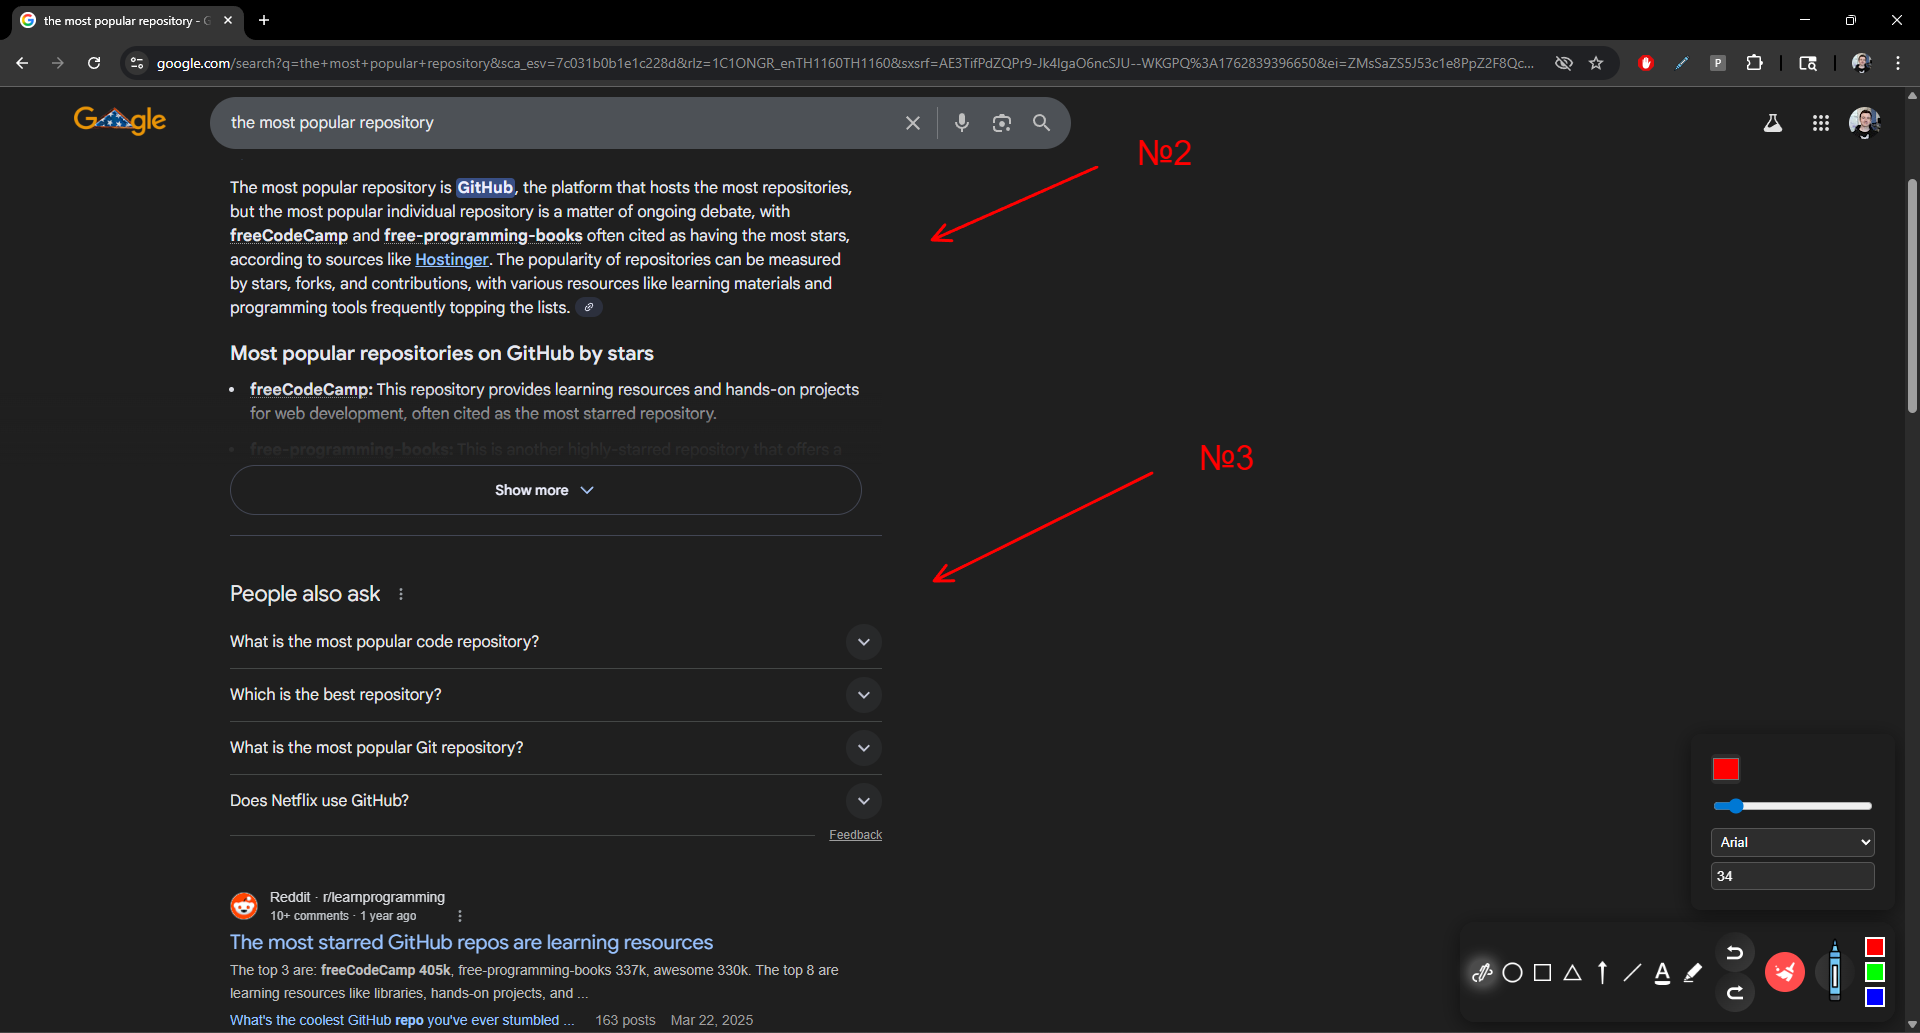Expand 'What is the most popular code repository?'
Viewport: 1920px width, 1033px height.
pos(864,642)
